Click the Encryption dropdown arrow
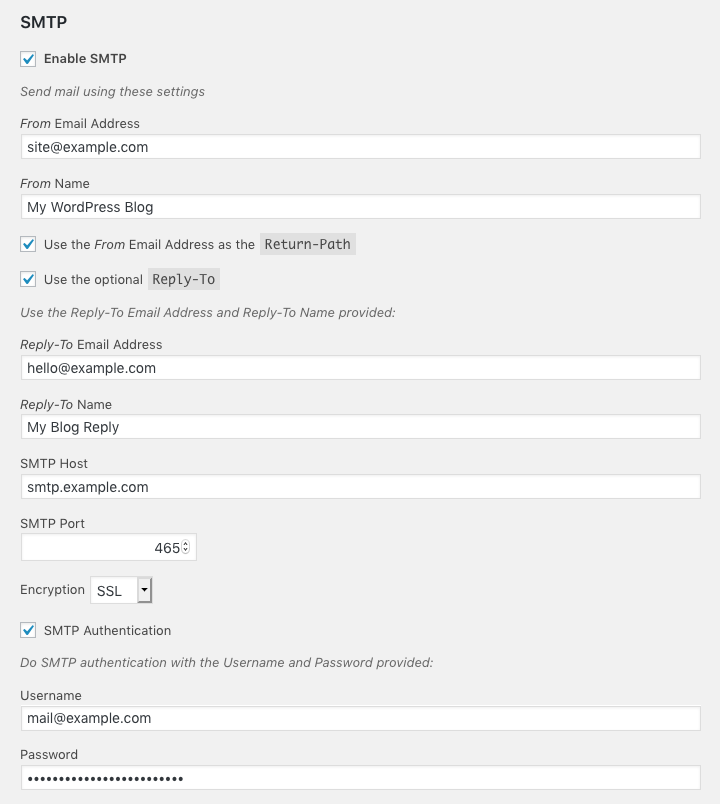Viewport: 720px width, 804px height. click(x=144, y=590)
